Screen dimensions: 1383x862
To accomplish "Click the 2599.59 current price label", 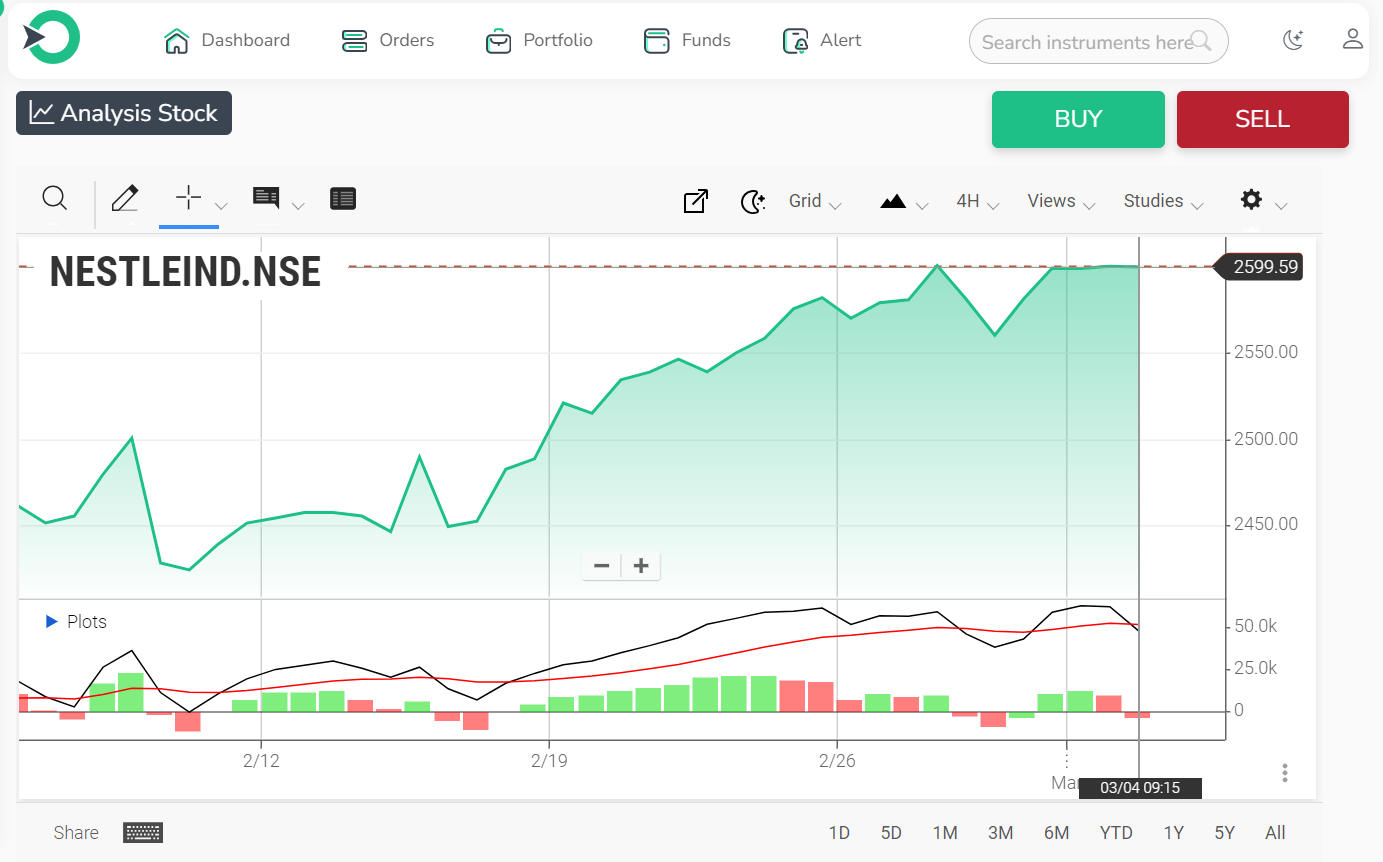I will coord(1258,267).
